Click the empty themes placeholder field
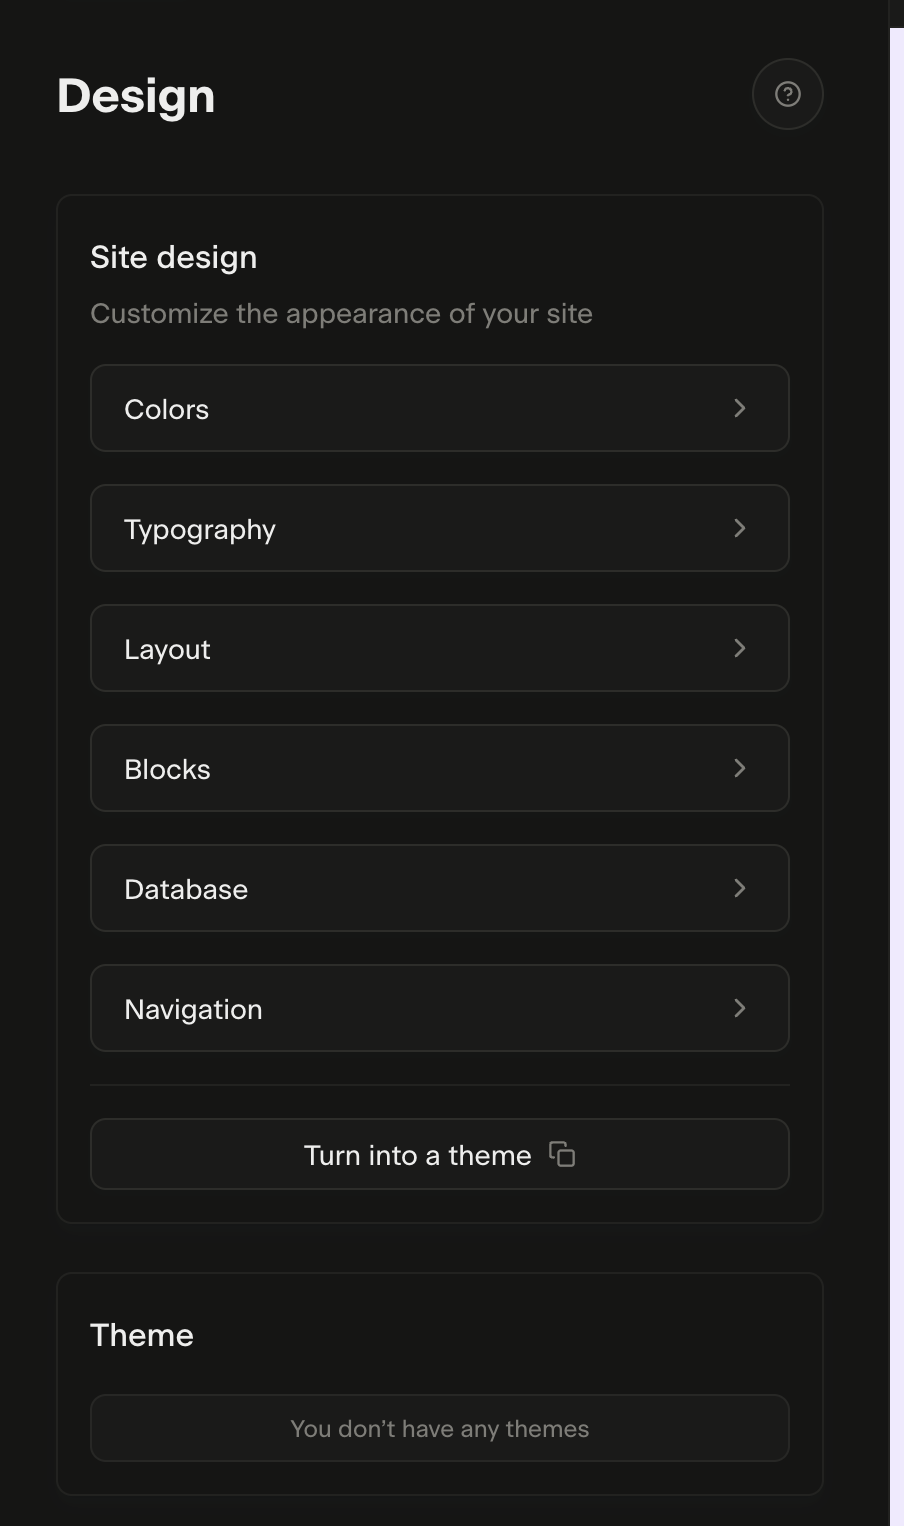The height and width of the screenshot is (1526, 904). click(x=440, y=1428)
